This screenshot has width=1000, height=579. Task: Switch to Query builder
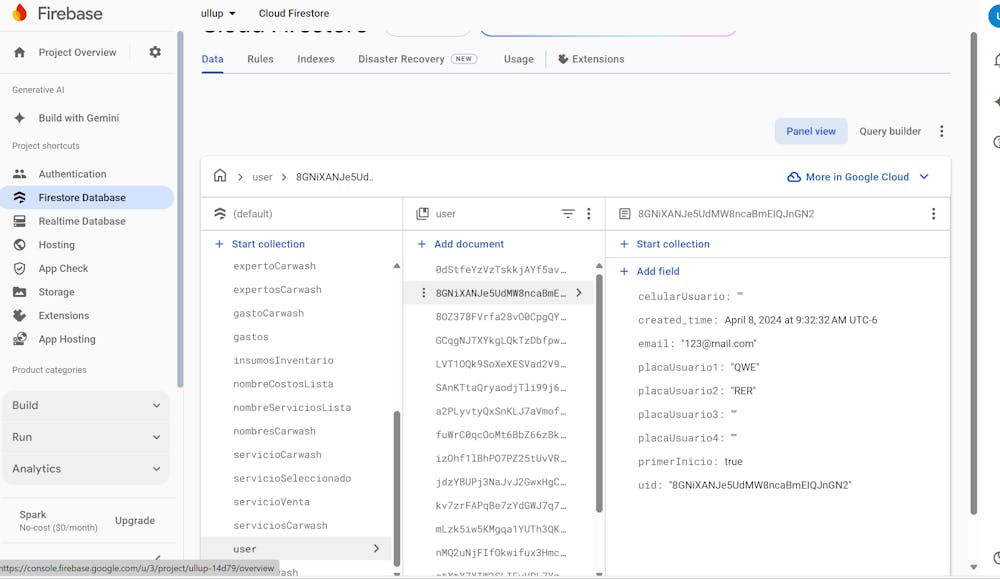tap(890, 131)
